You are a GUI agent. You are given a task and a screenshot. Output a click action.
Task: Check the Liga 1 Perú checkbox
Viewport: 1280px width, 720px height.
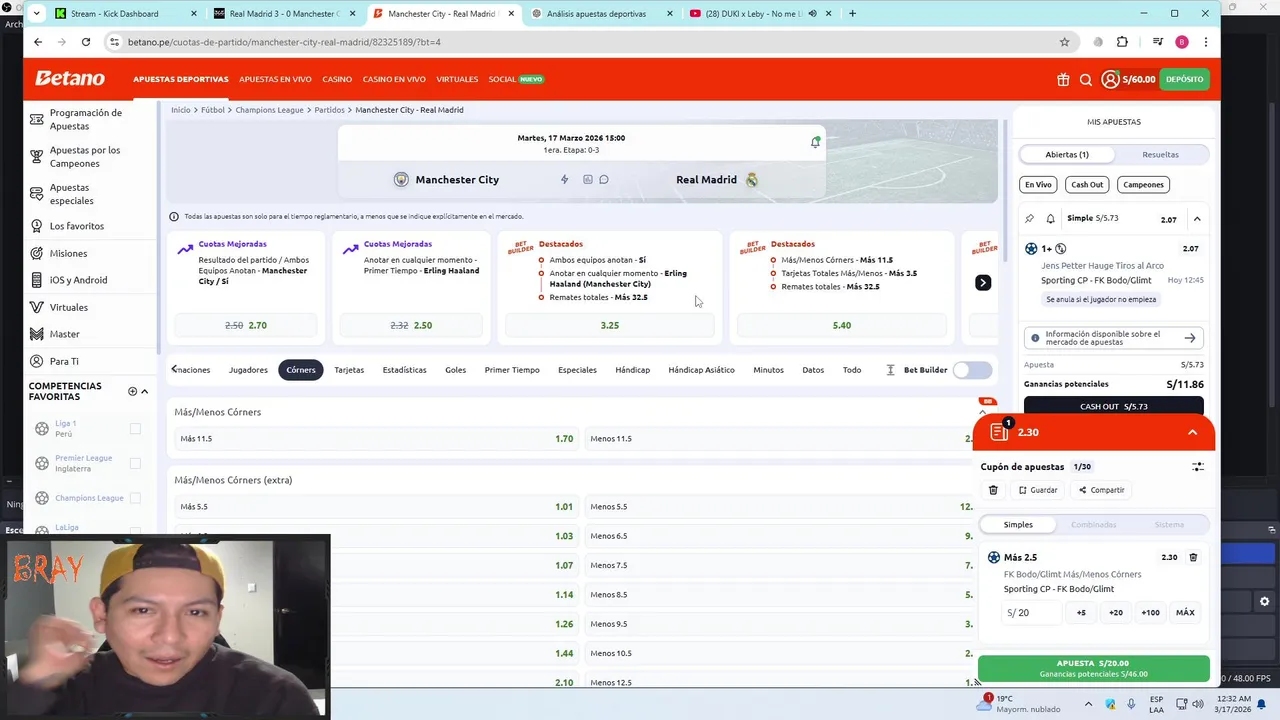135,429
